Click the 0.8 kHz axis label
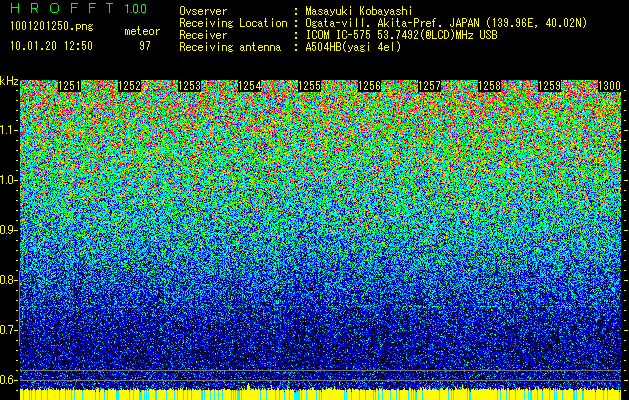The width and height of the screenshot is (629, 400). 8,280
